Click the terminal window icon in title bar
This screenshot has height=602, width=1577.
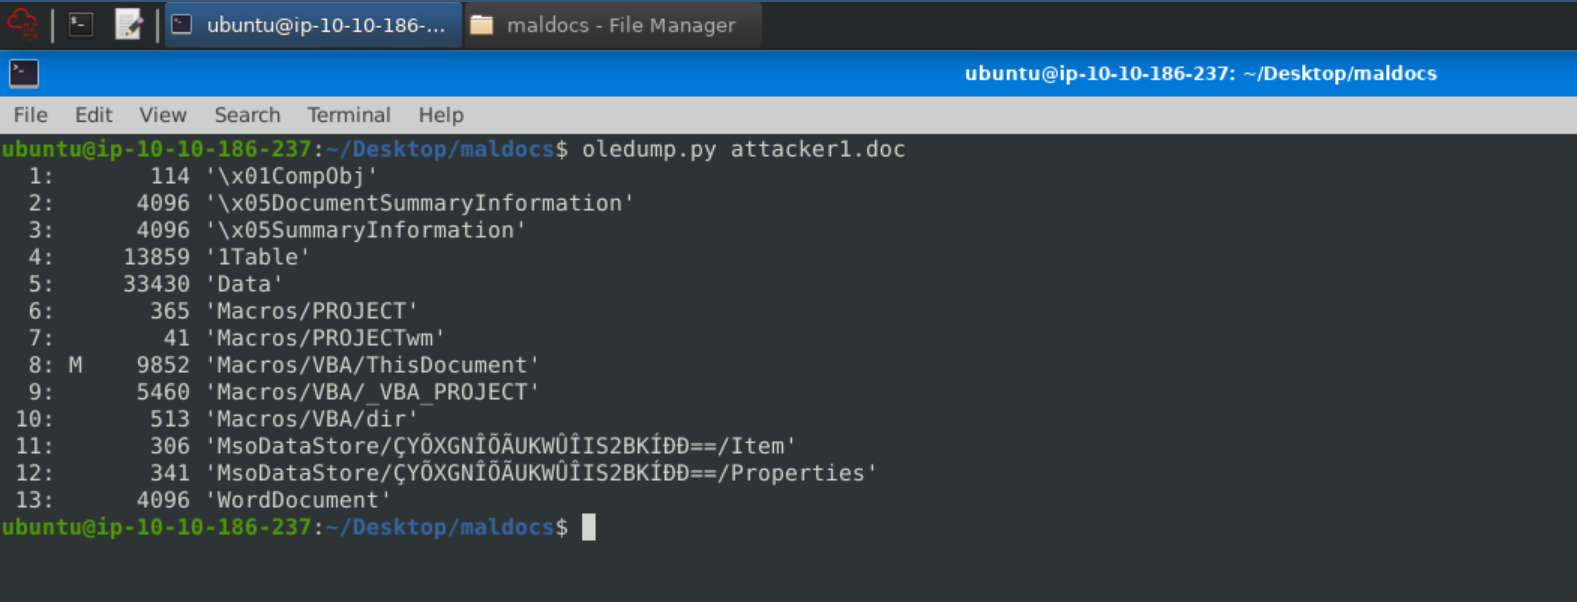24,73
